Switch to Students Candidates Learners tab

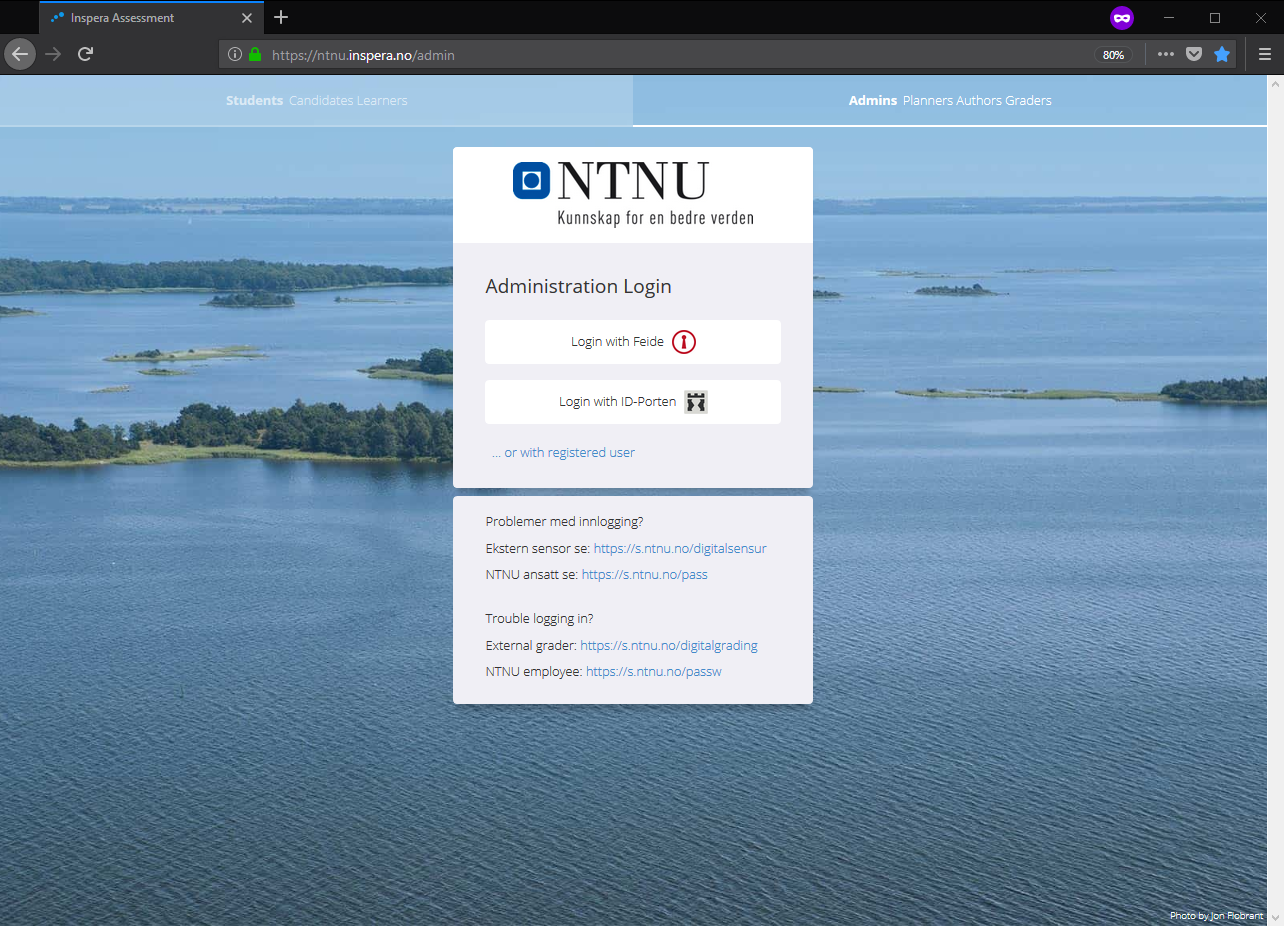(316, 101)
